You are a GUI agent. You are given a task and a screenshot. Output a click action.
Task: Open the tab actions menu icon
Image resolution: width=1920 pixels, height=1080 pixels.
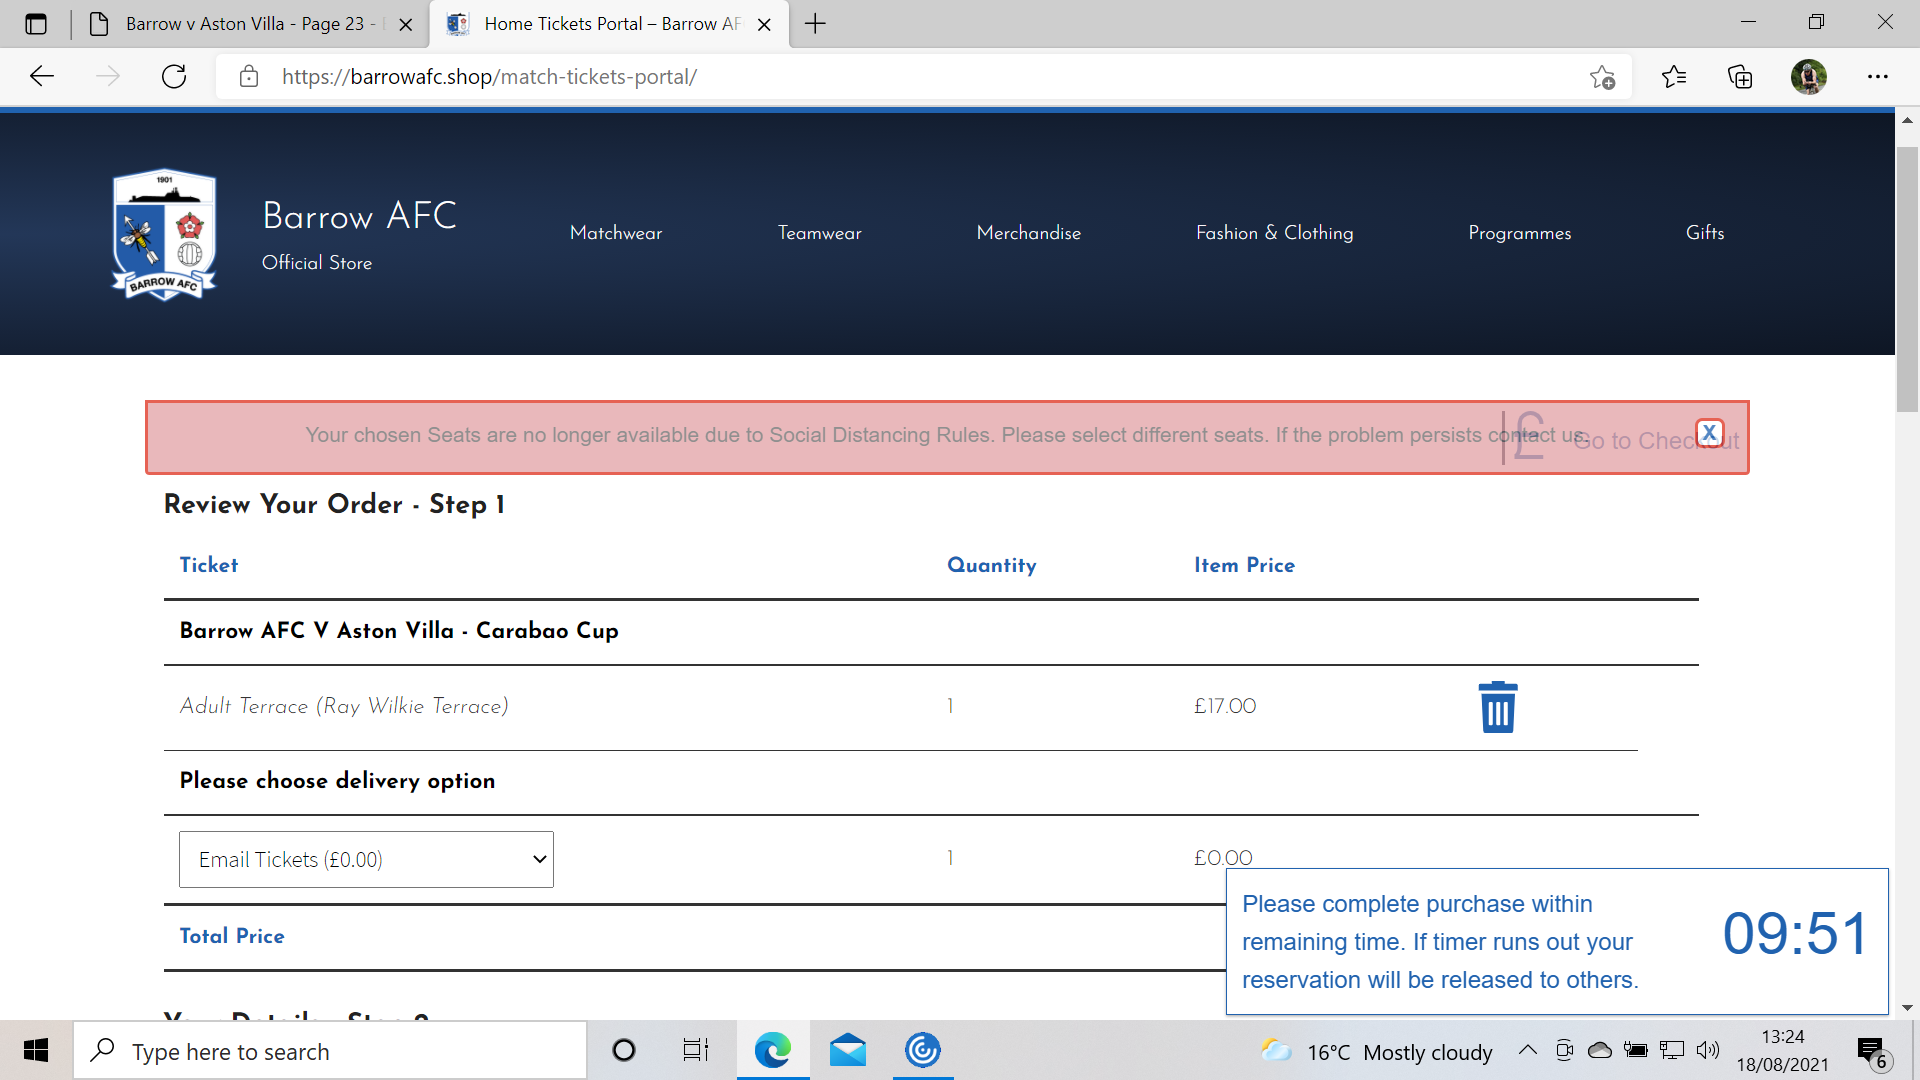(36, 24)
